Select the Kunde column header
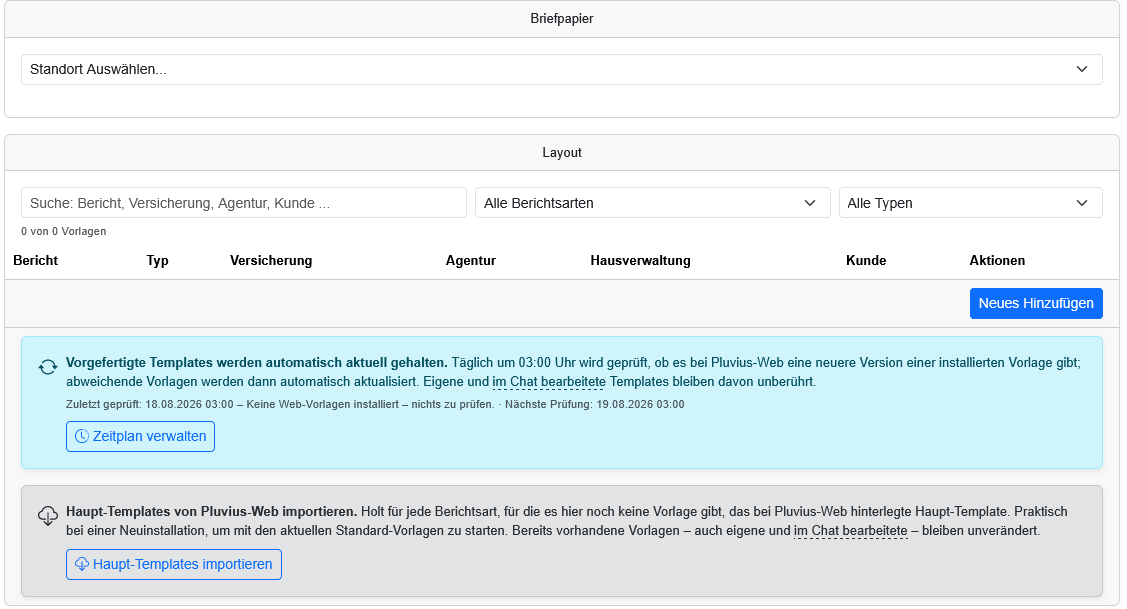The width and height of the screenshot is (1127, 609). click(866, 260)
